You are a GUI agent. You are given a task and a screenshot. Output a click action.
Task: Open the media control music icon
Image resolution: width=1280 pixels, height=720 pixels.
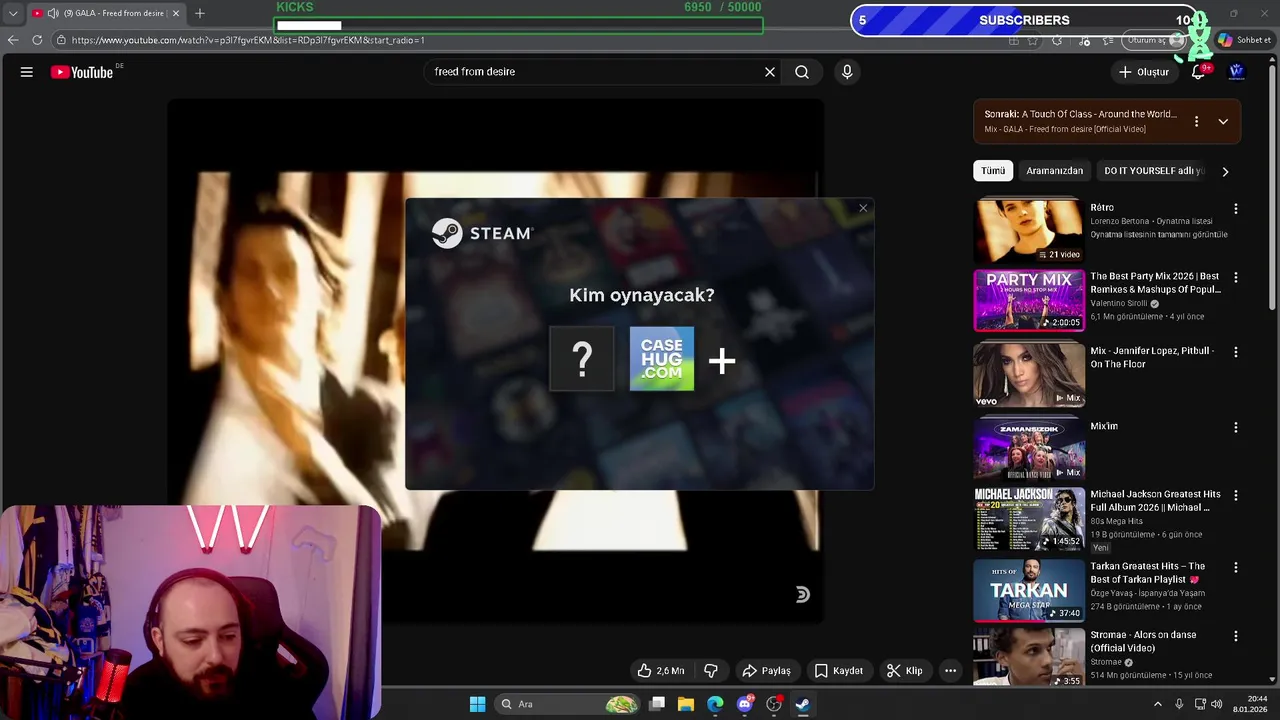click(x=1085, y=40)
